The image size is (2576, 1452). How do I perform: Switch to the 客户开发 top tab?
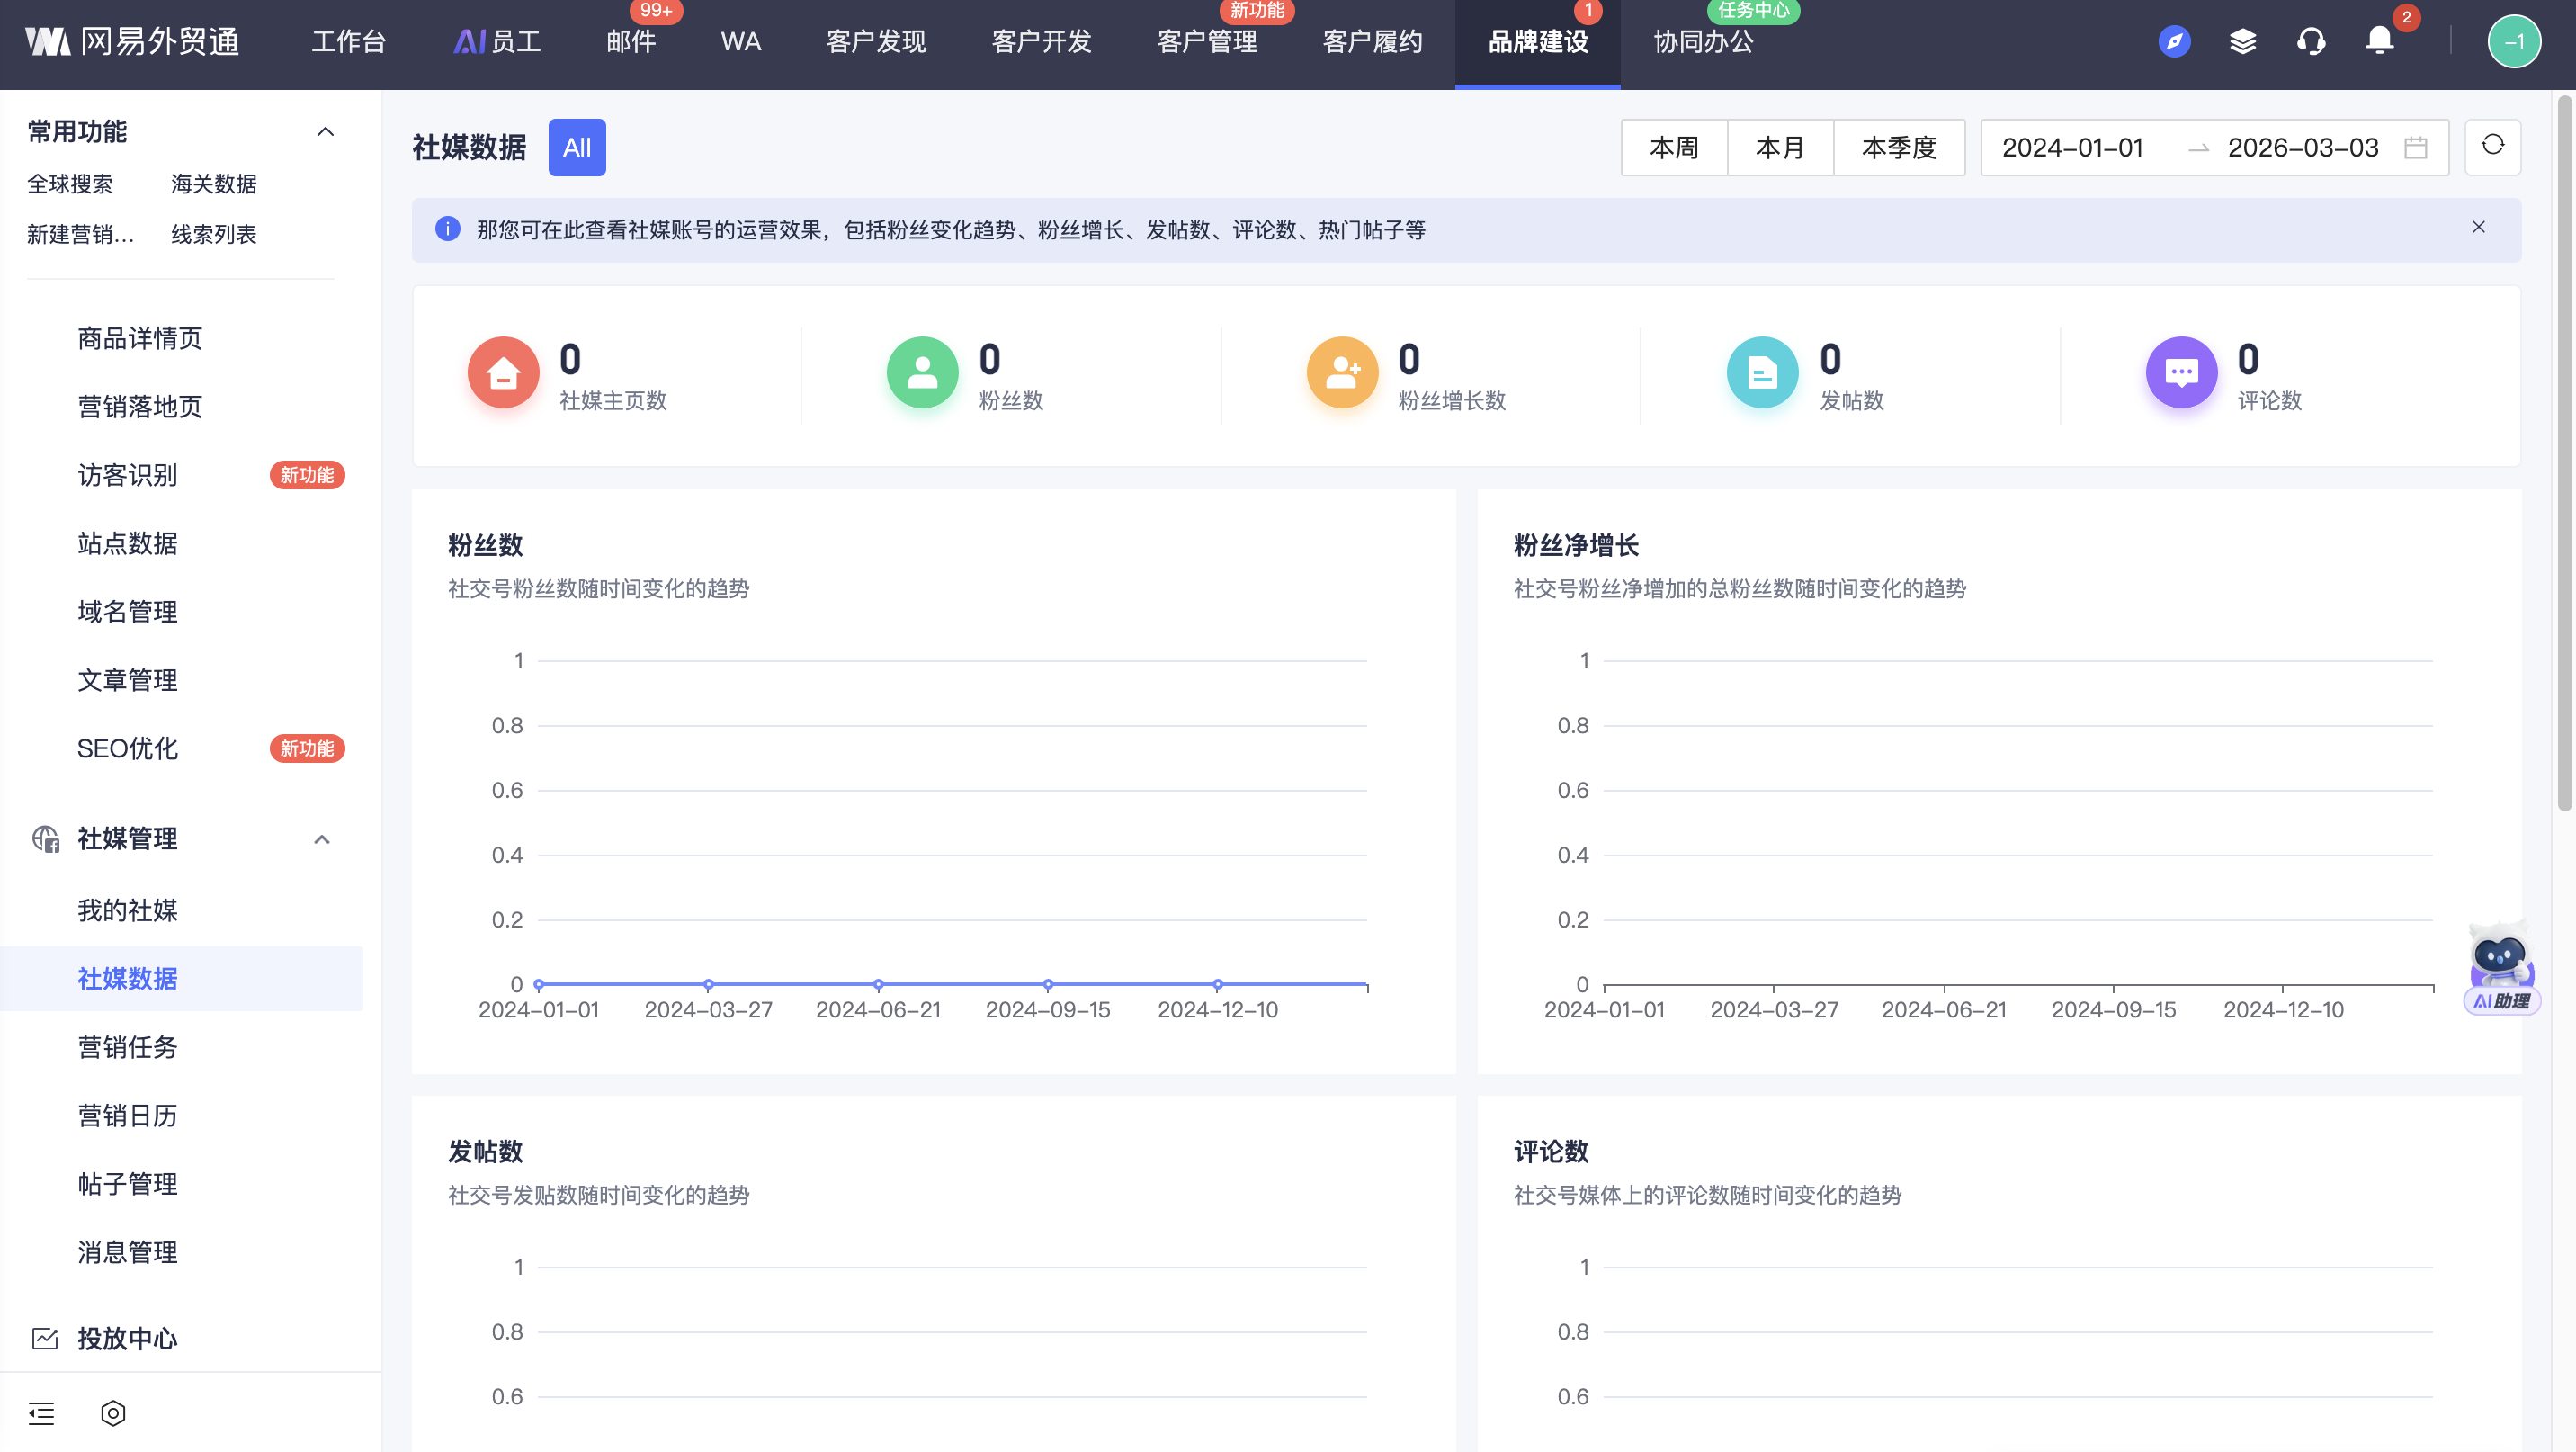point(1041,42)
